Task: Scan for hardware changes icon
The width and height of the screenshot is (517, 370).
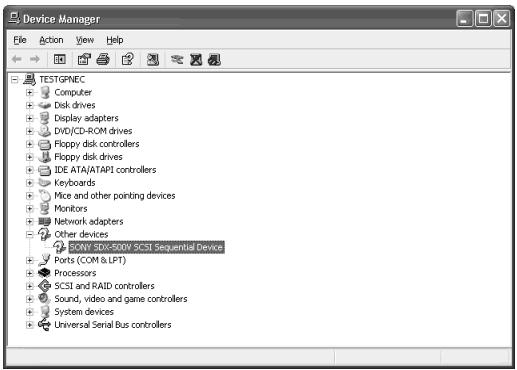Action: 153,59
